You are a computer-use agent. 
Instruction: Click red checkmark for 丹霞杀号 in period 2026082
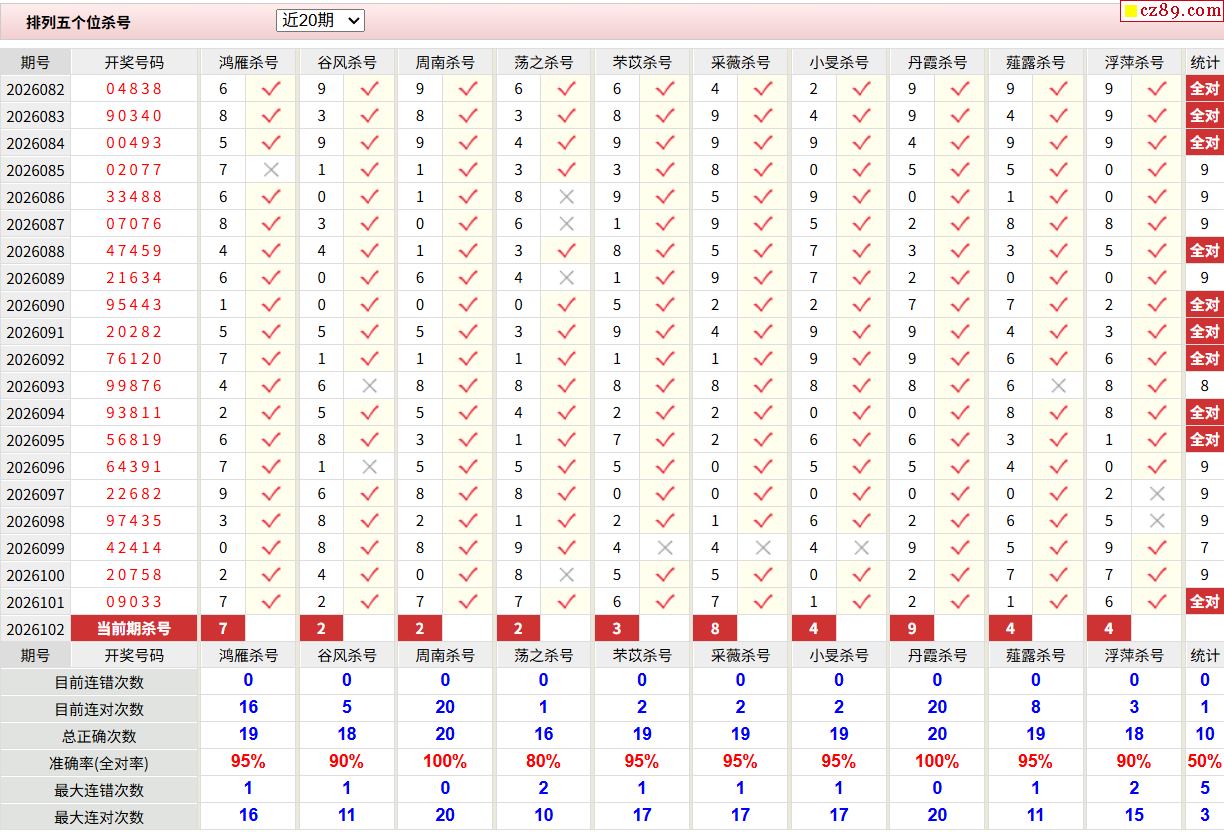[x=960, y=89]
